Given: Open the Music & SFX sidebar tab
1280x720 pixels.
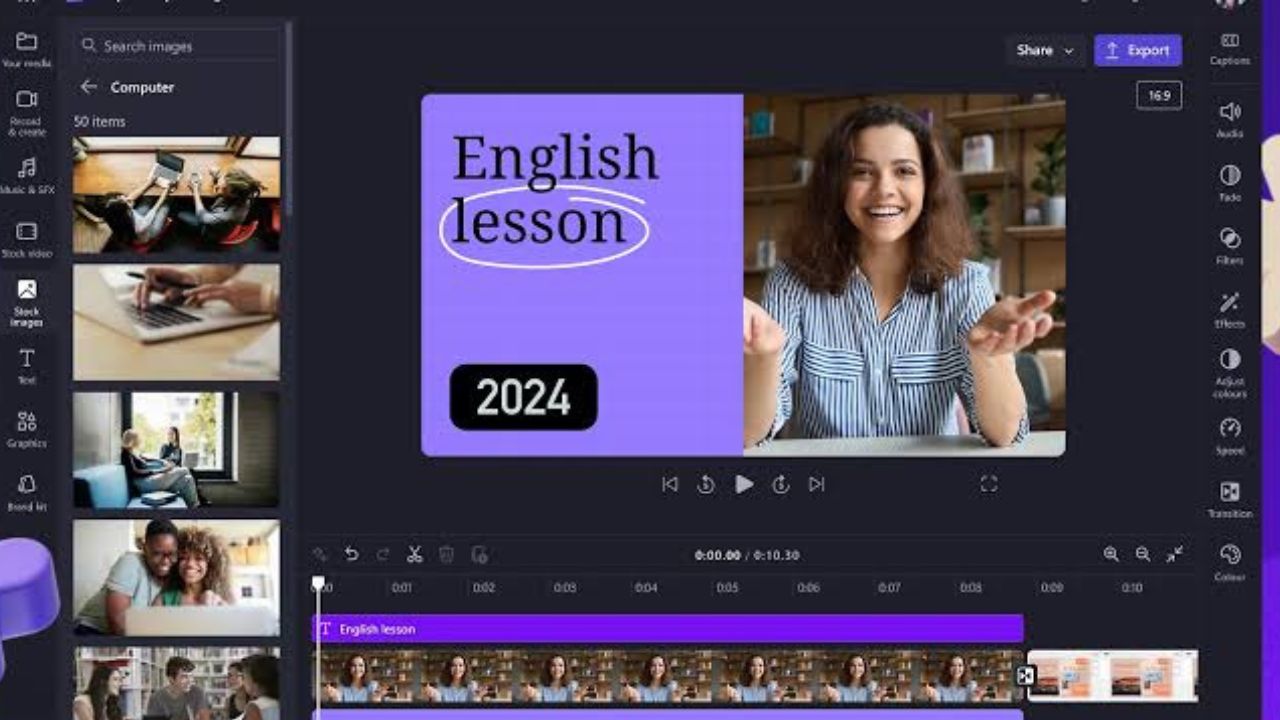Looking at the screenshot, I should tap(27, 174).
